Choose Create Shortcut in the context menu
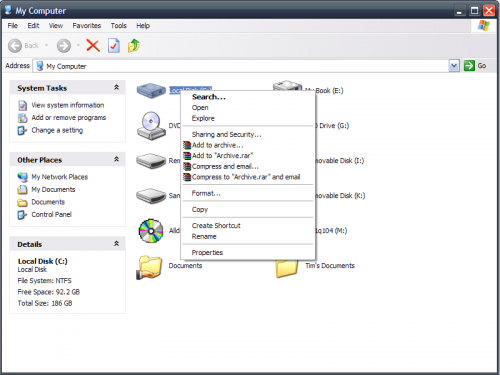 click(x=248, y=226)
